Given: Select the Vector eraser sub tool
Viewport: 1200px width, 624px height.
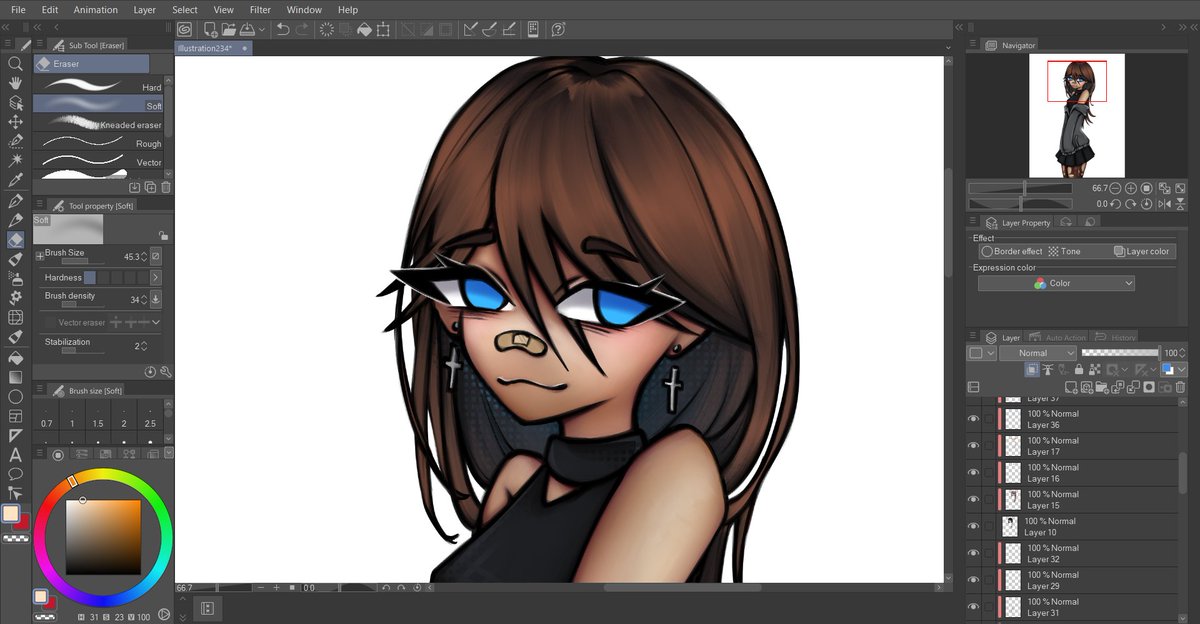Looking at the screenshot, I should coord(98,162).
